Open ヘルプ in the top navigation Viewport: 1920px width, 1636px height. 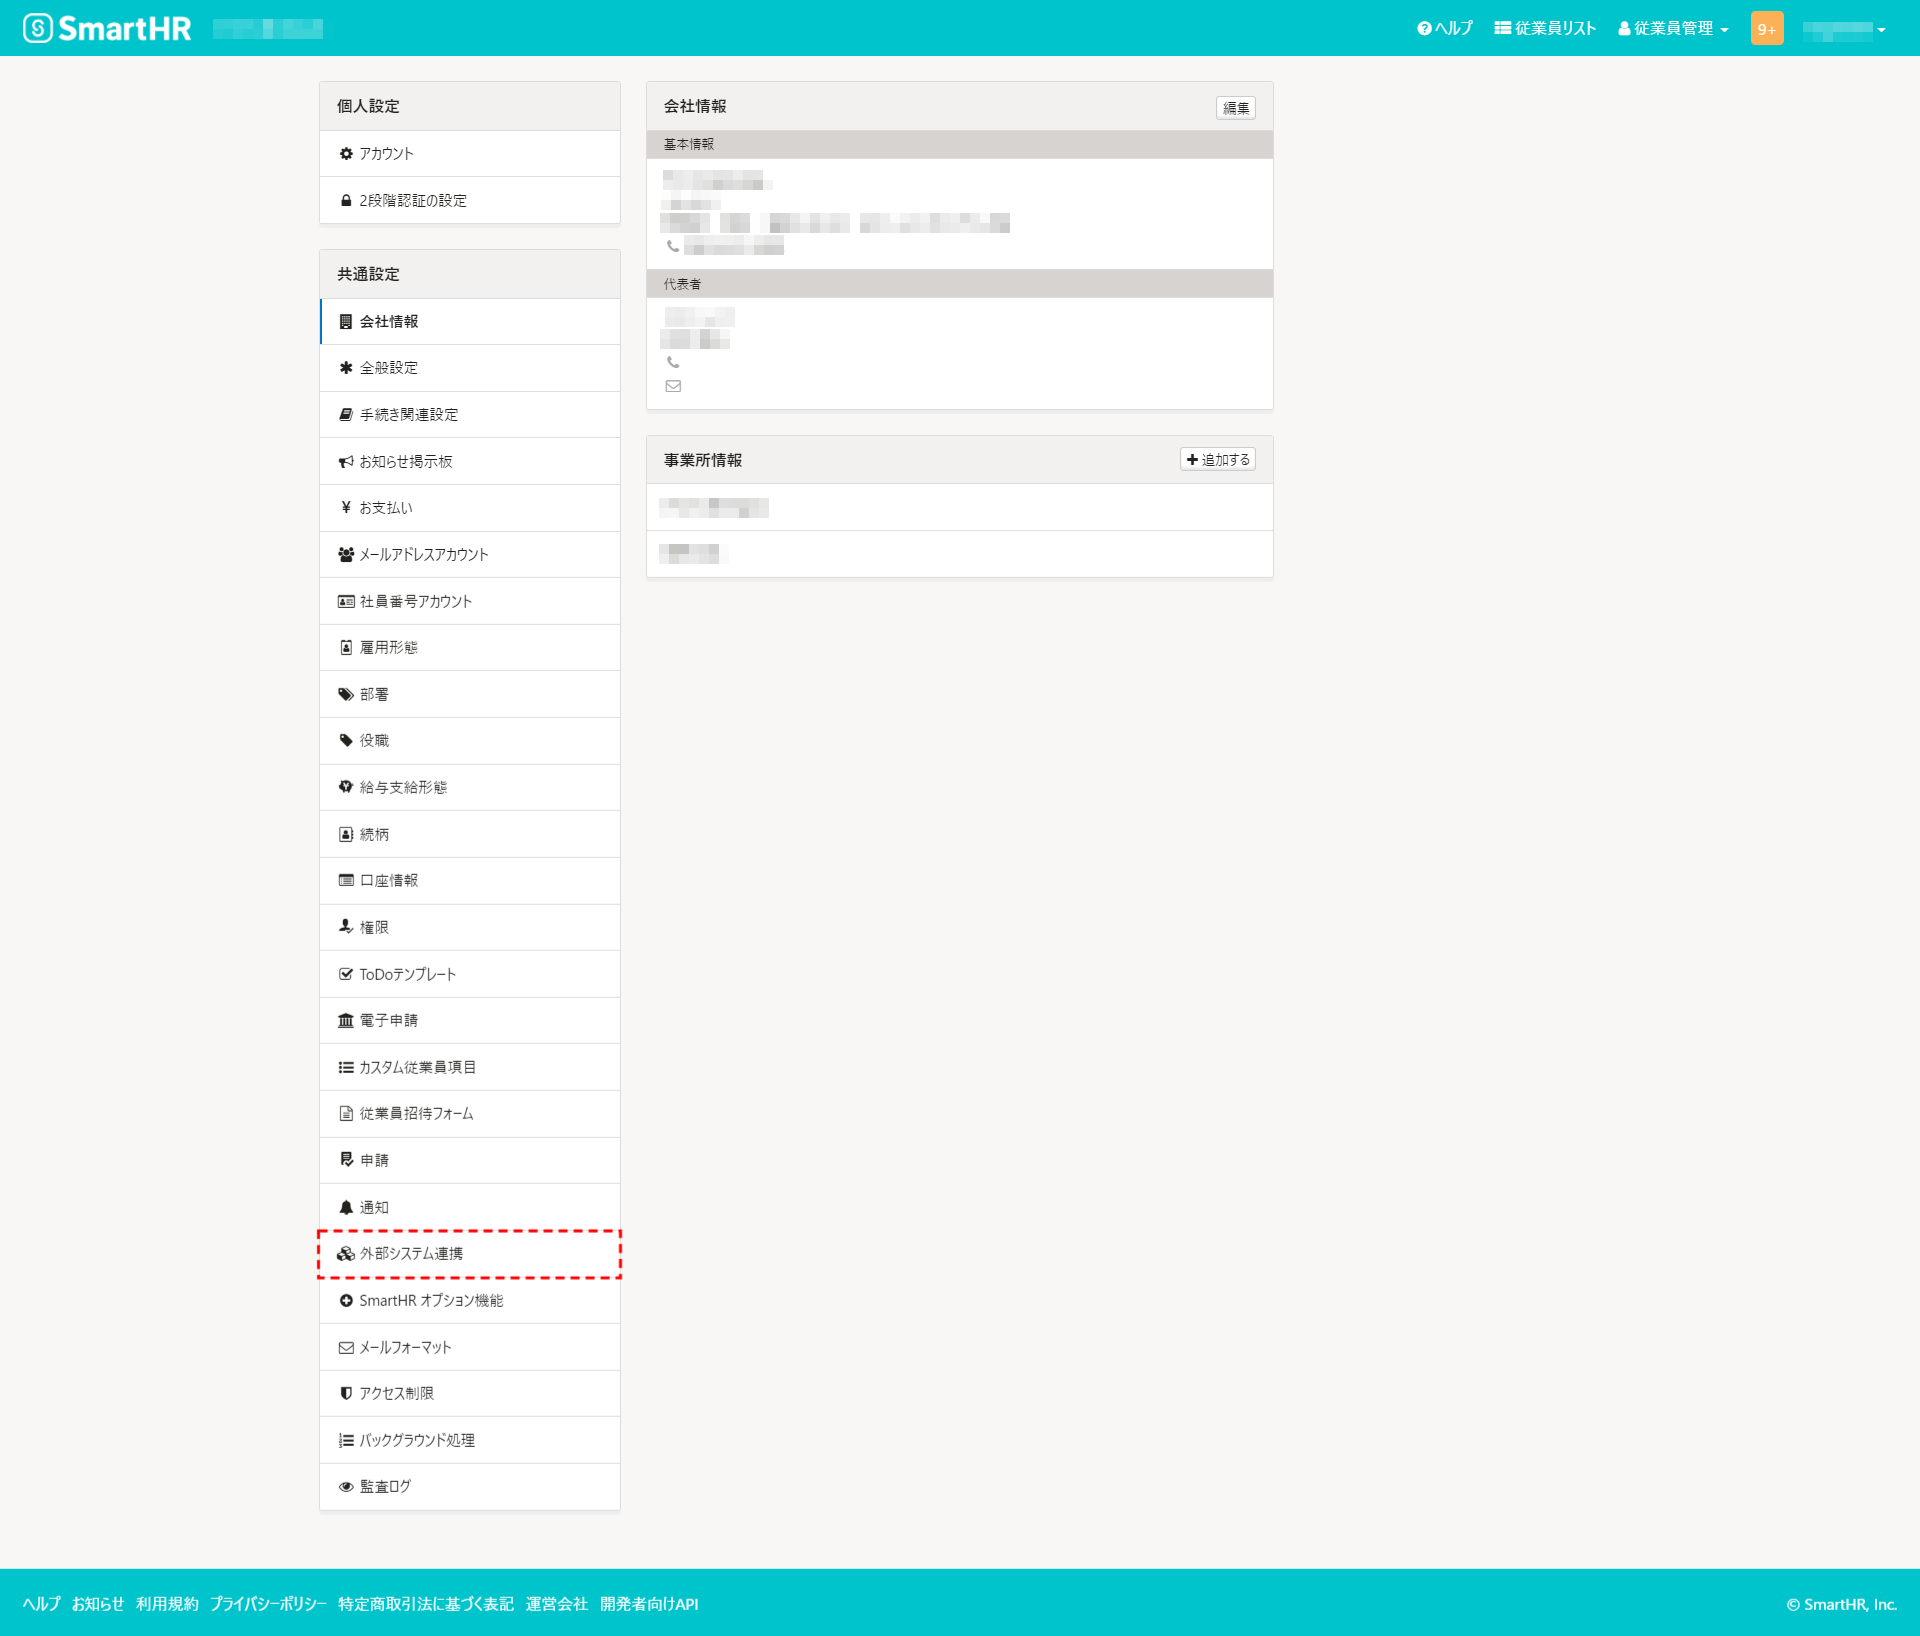(x=1444, y=28)
